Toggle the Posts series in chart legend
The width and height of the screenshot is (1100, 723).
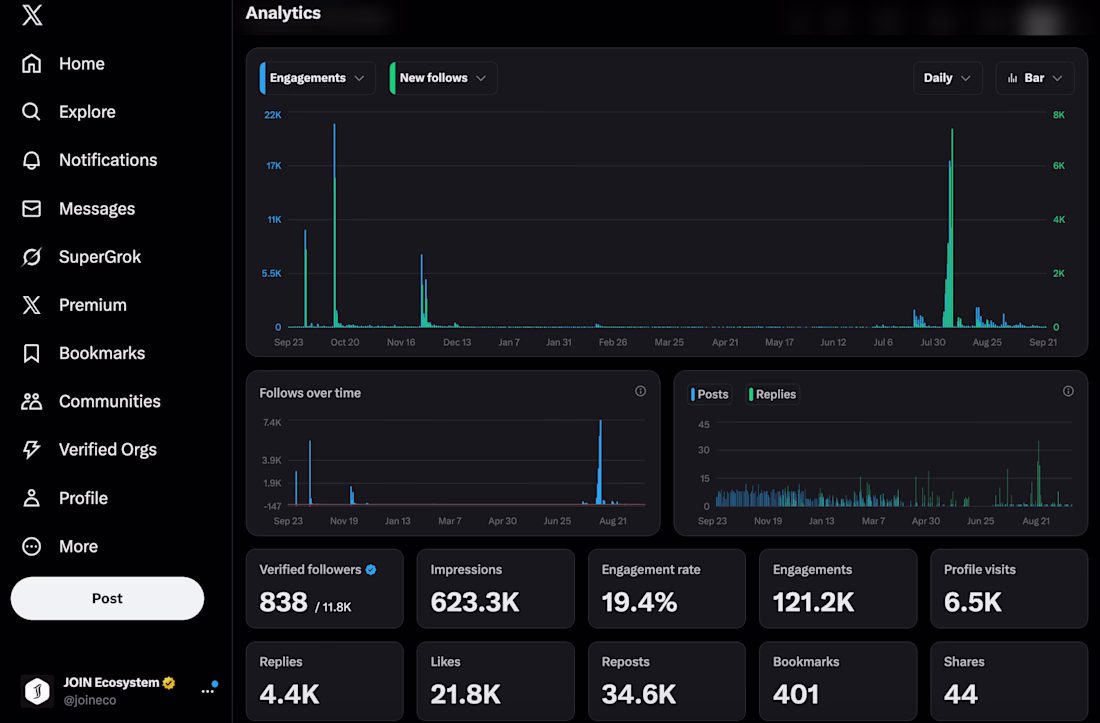(710, 394)
